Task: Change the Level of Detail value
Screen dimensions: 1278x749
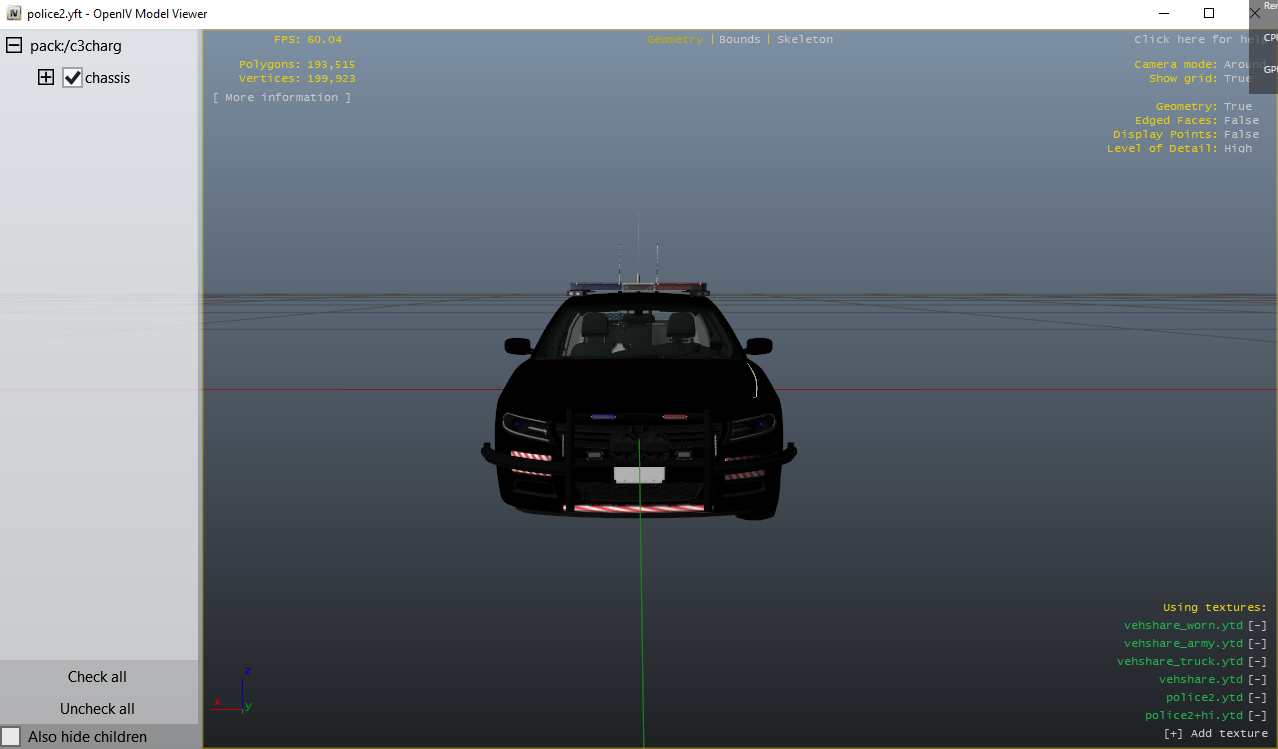Action: pyautogui.click(x=1237, y=149)
